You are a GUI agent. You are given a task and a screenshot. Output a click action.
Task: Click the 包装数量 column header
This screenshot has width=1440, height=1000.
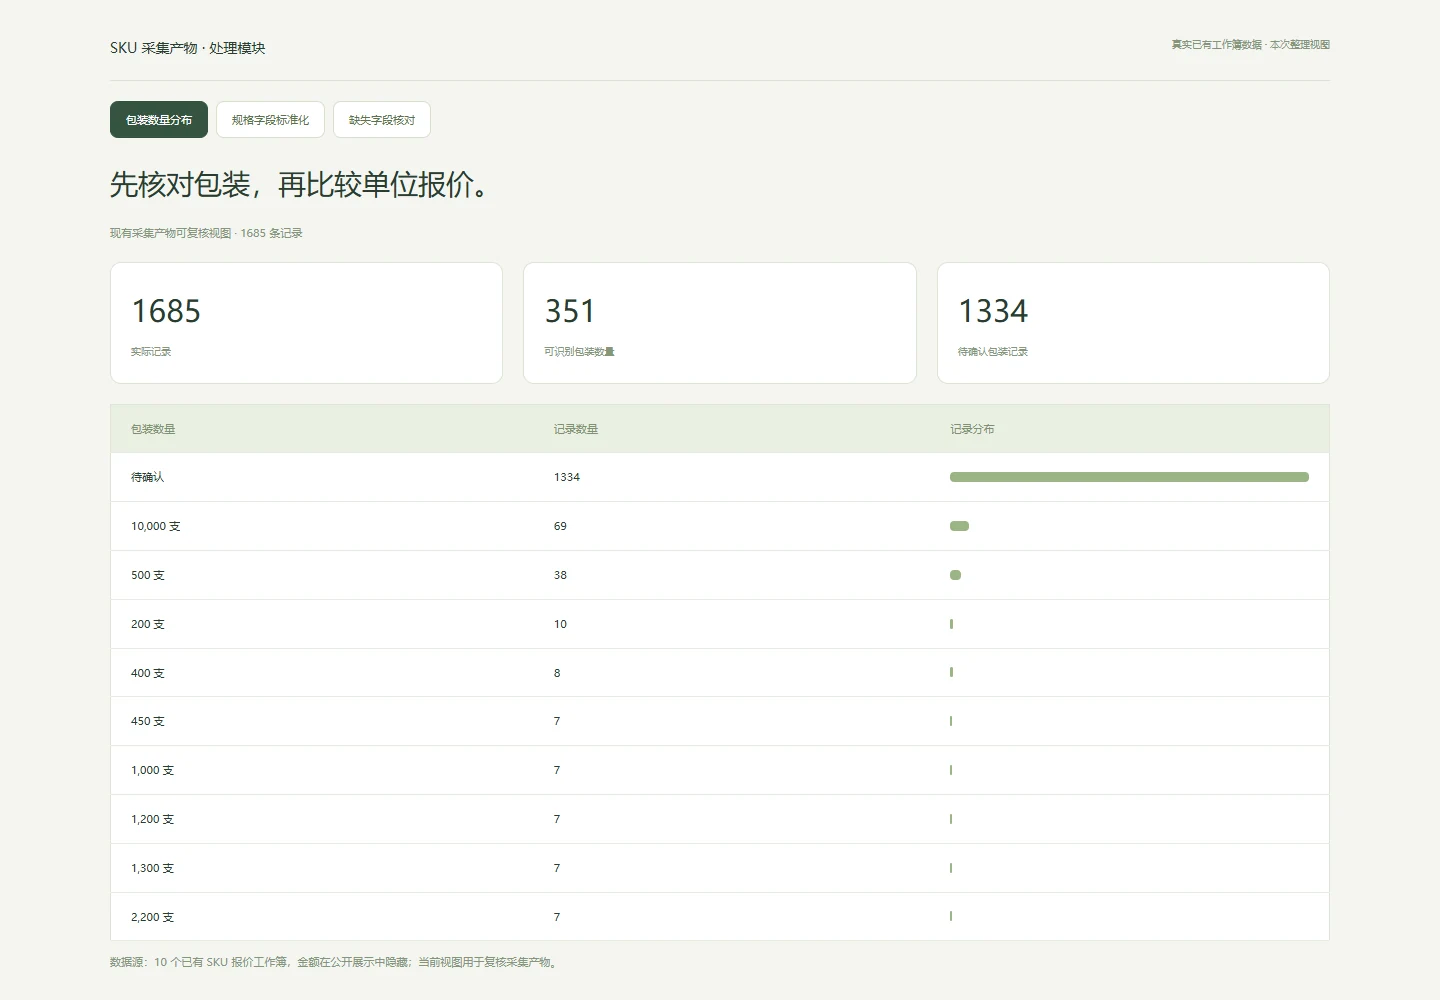[x=153, y=429]
